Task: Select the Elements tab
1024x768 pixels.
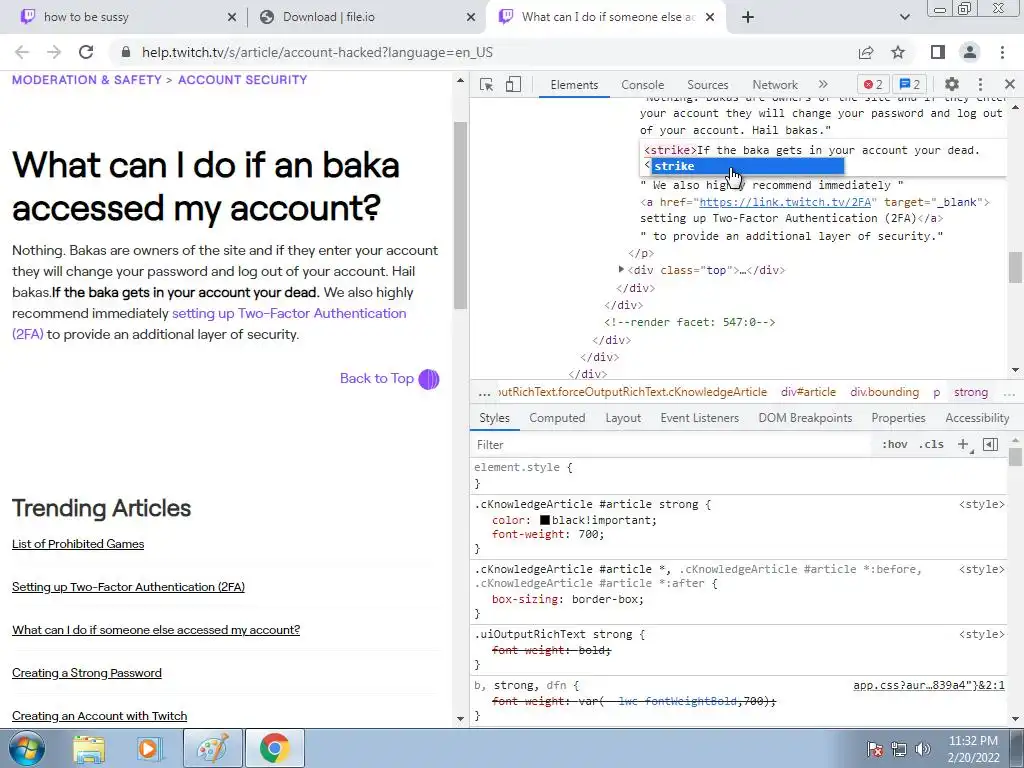Action: [574, 85]
